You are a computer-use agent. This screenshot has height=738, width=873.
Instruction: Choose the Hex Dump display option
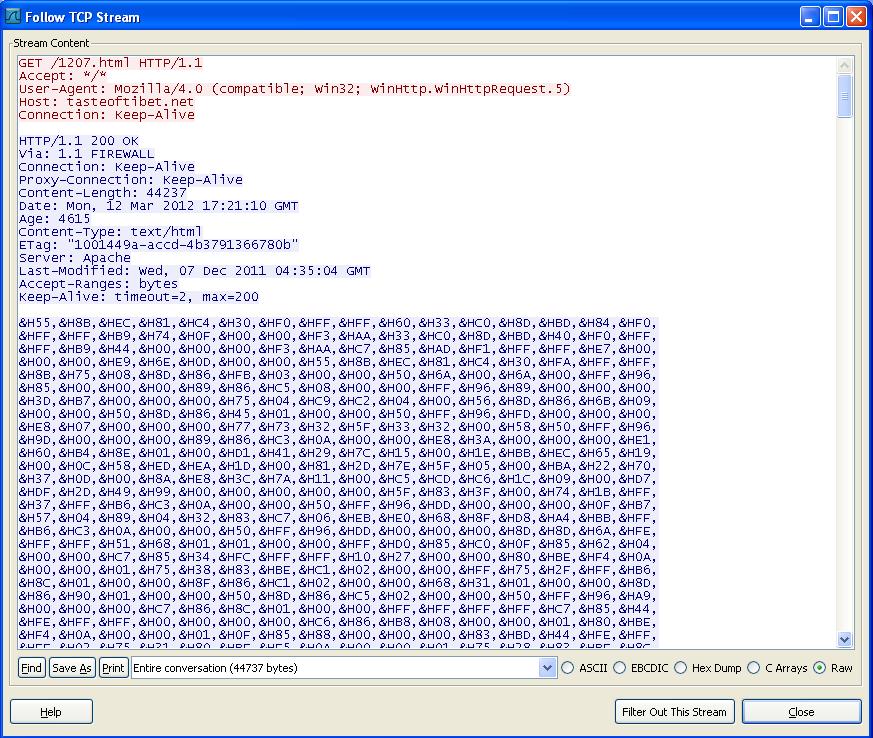(x=681, y=668)
